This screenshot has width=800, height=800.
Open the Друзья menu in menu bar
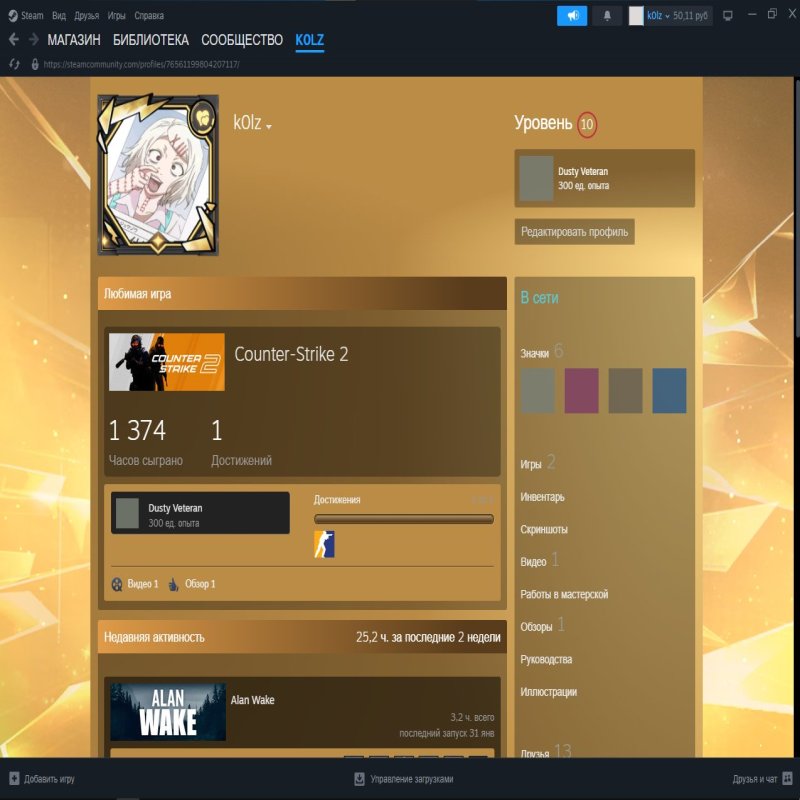pyautogui.click(x=86, y=16)
